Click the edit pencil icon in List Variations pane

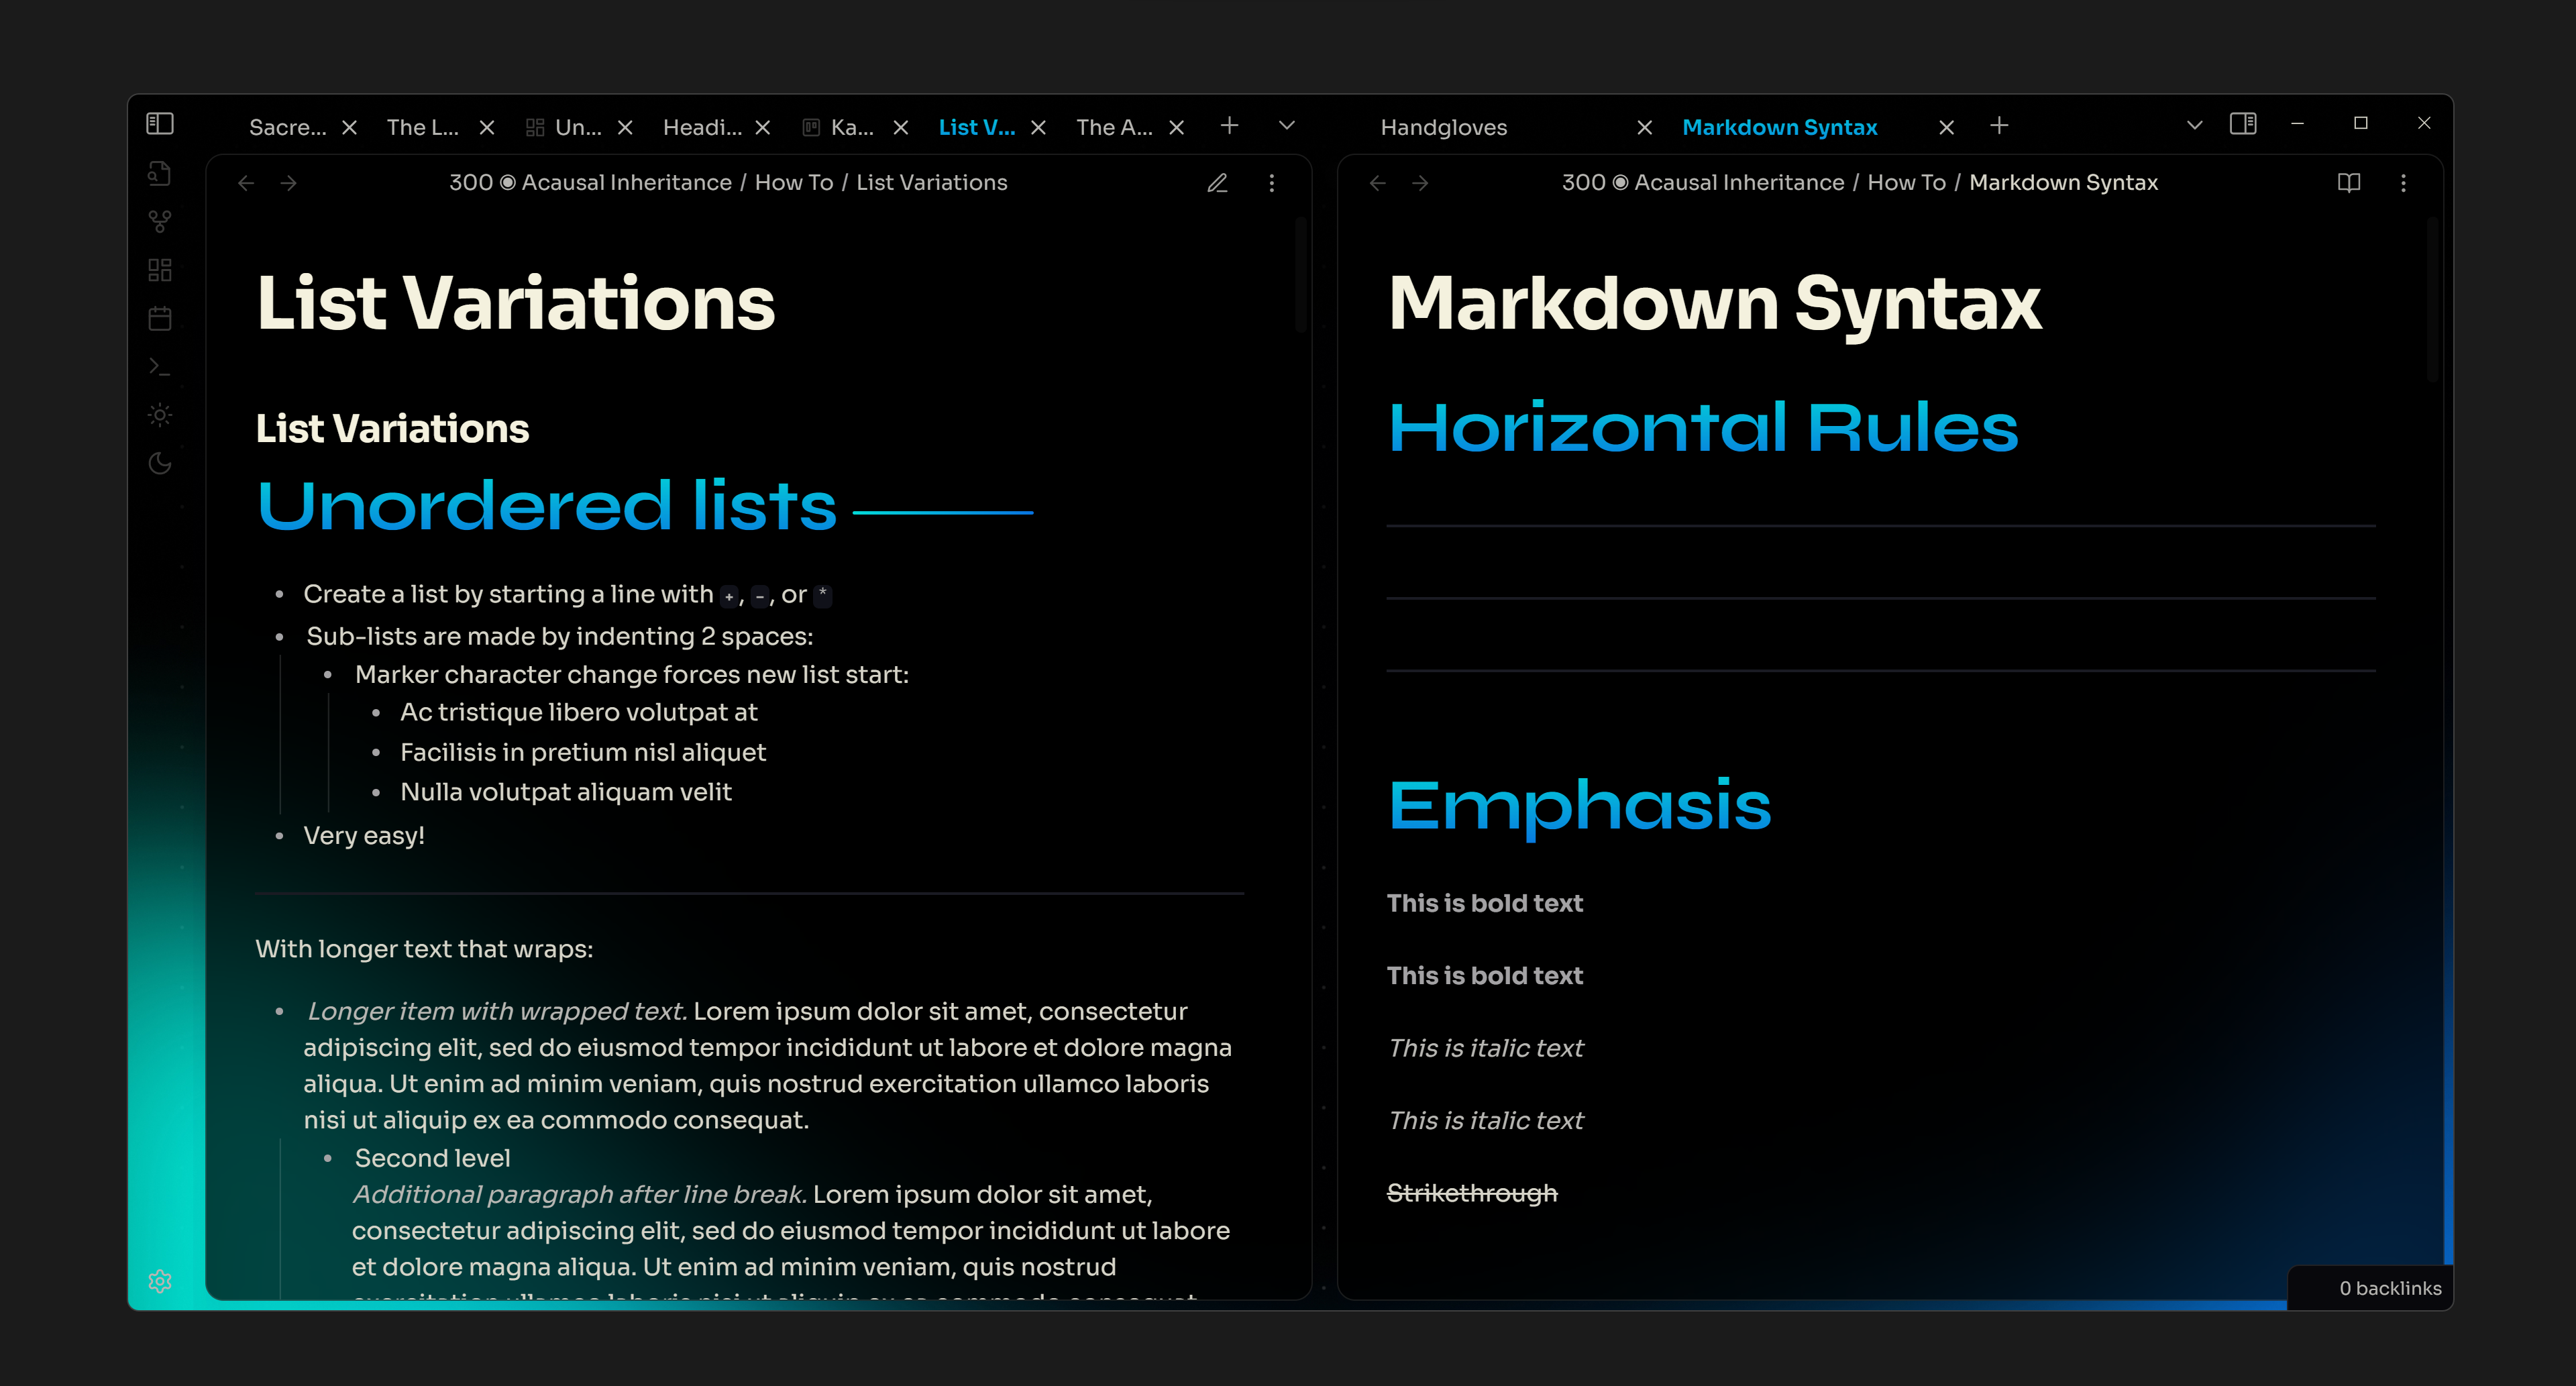pyautogui.click(x=1217, y=183)
